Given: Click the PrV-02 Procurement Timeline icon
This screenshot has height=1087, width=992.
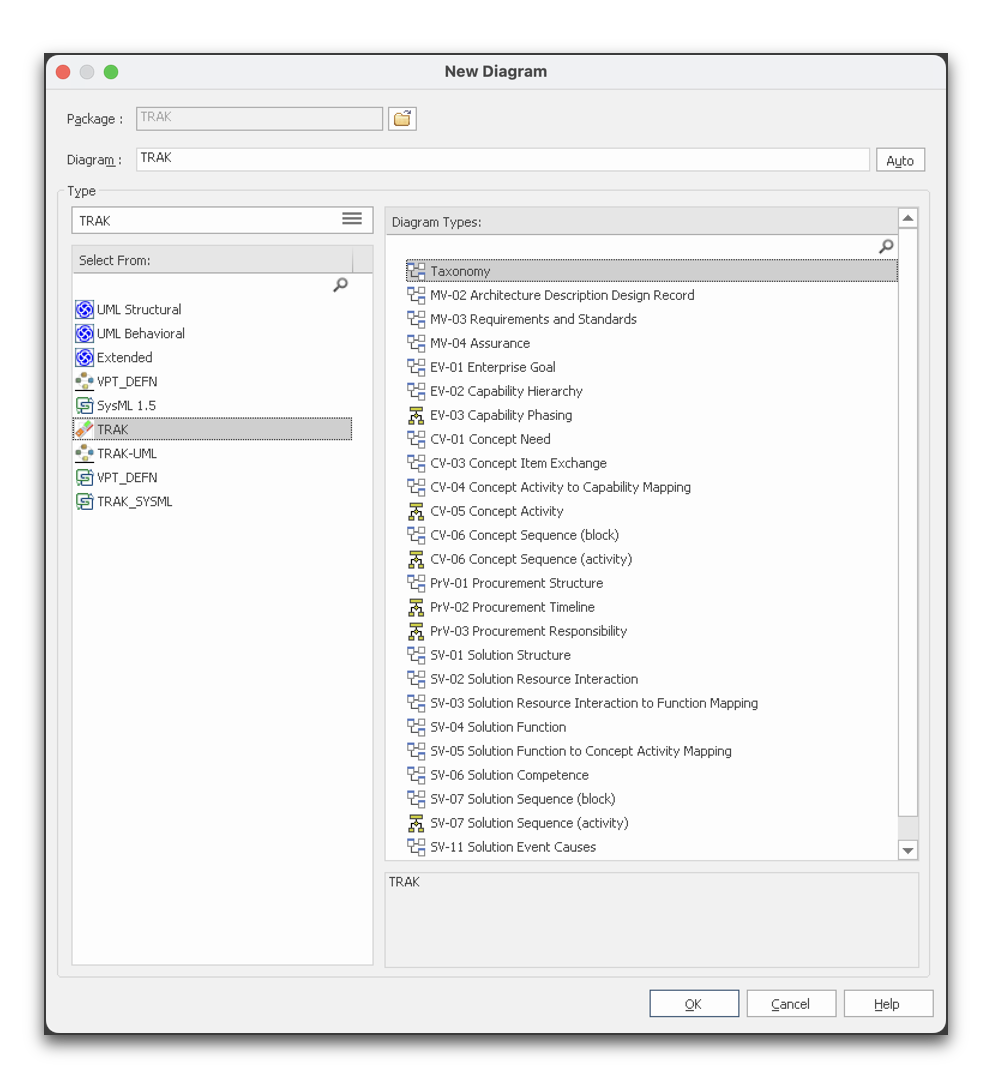Looking at the screenshot, I should click(416, 607).
